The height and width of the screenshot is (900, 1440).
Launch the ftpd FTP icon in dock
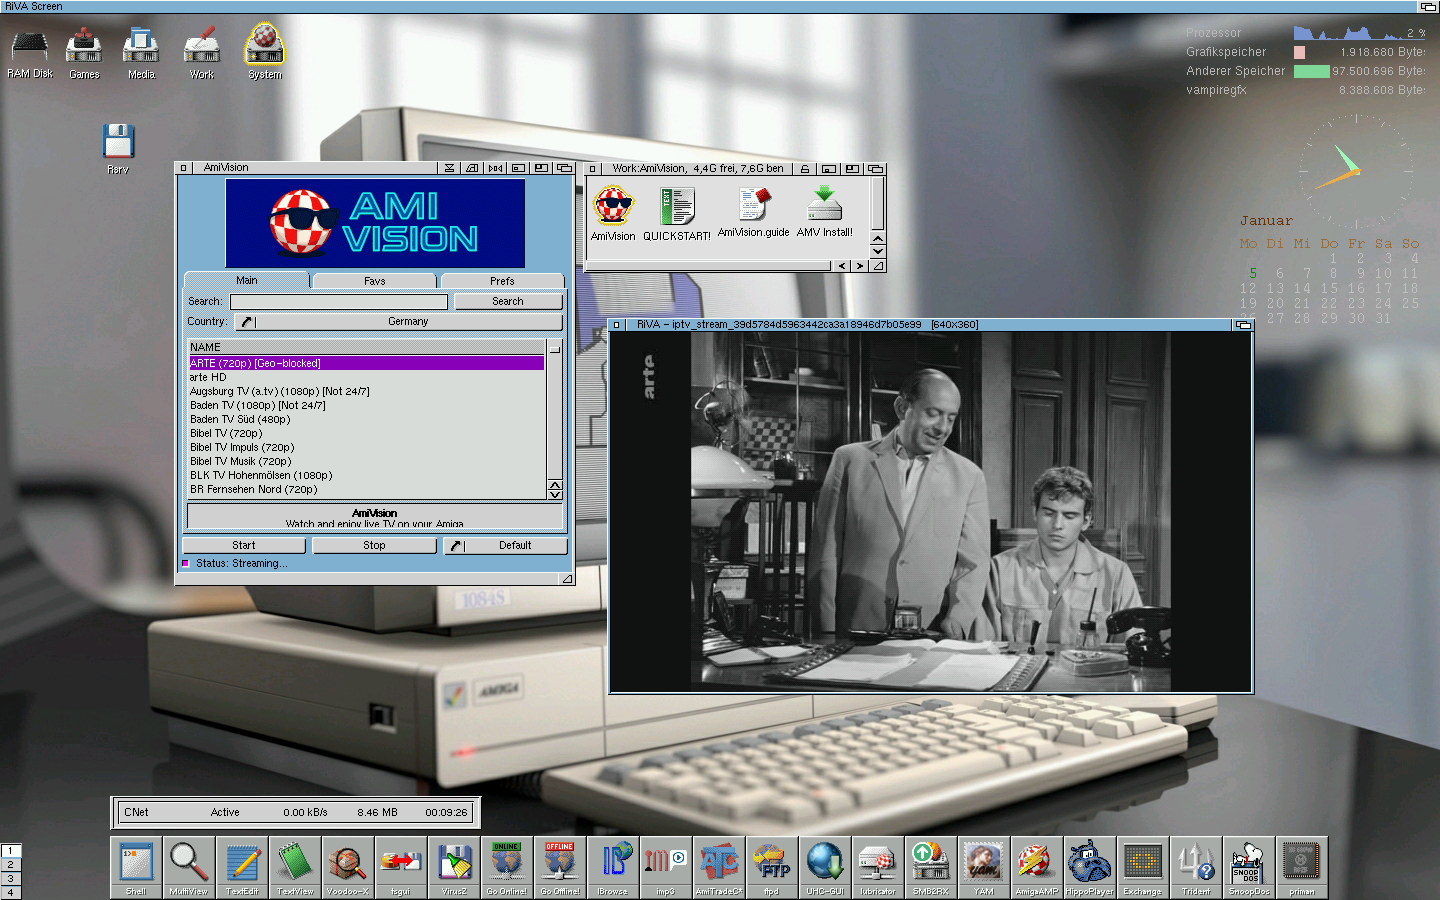tap(772, 867)
